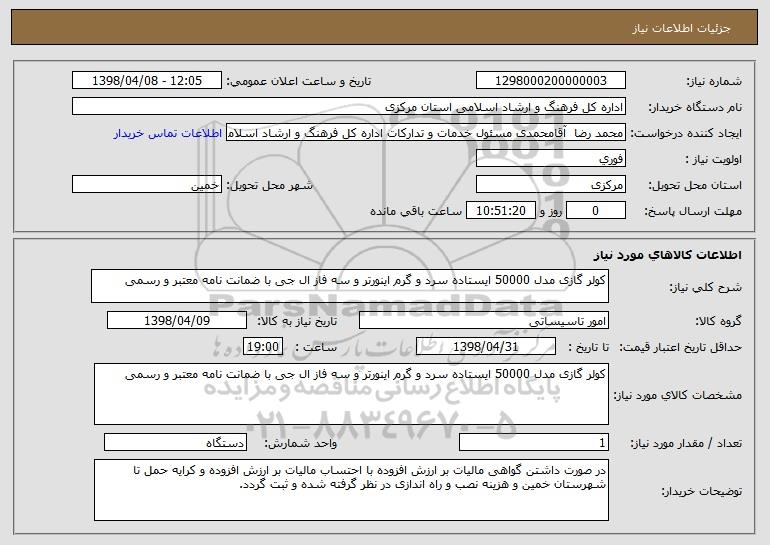This screenshot has height=545, width=770.
Task: Click the مهلت ارسال پاسخ label
Action: click(693, 211)
